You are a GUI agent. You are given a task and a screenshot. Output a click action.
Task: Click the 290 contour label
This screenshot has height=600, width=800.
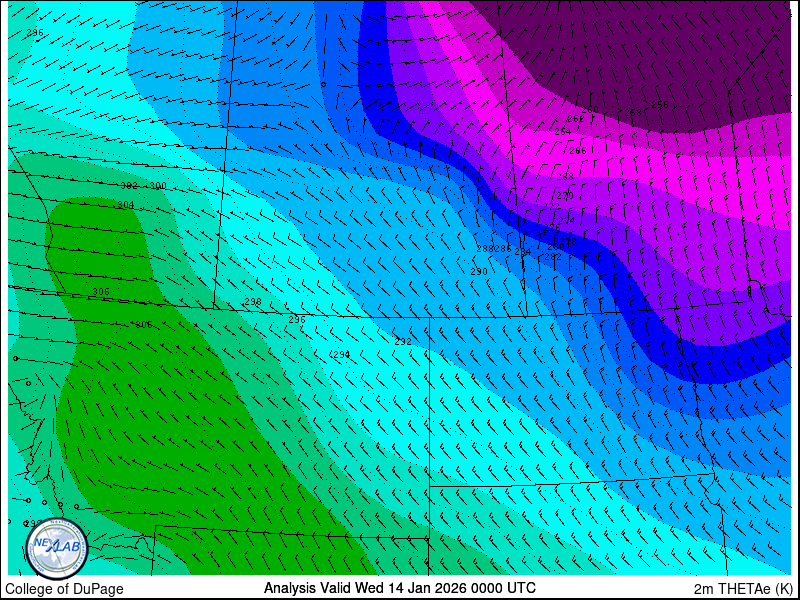tap(479, 272)
